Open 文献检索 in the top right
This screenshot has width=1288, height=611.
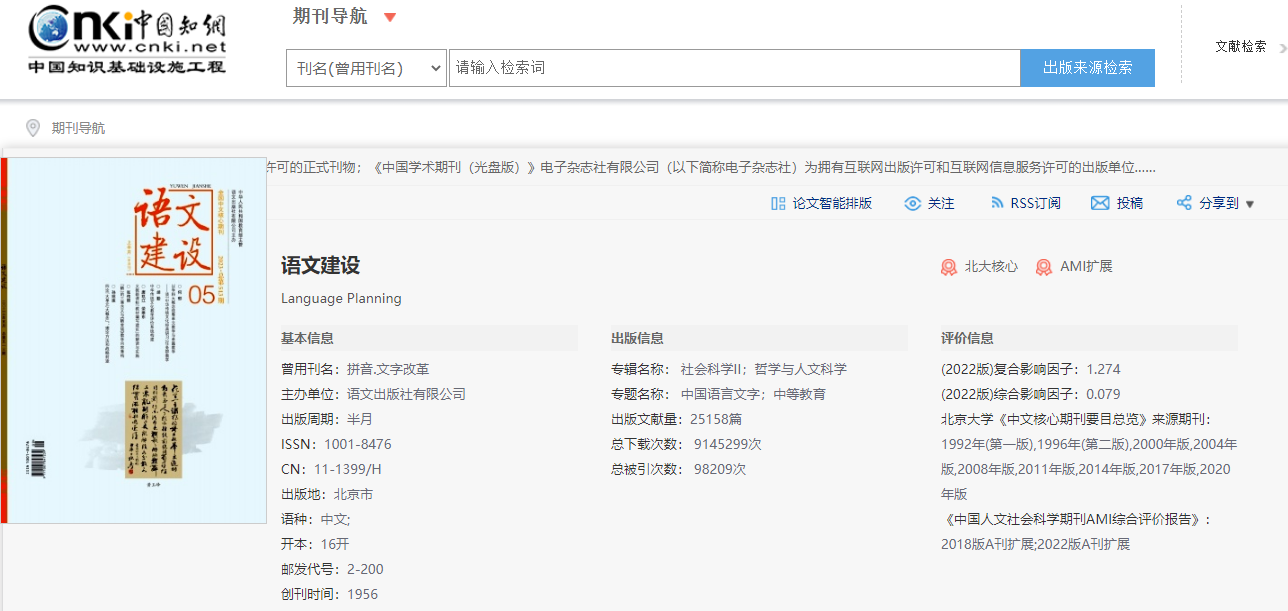(1241, 46)
